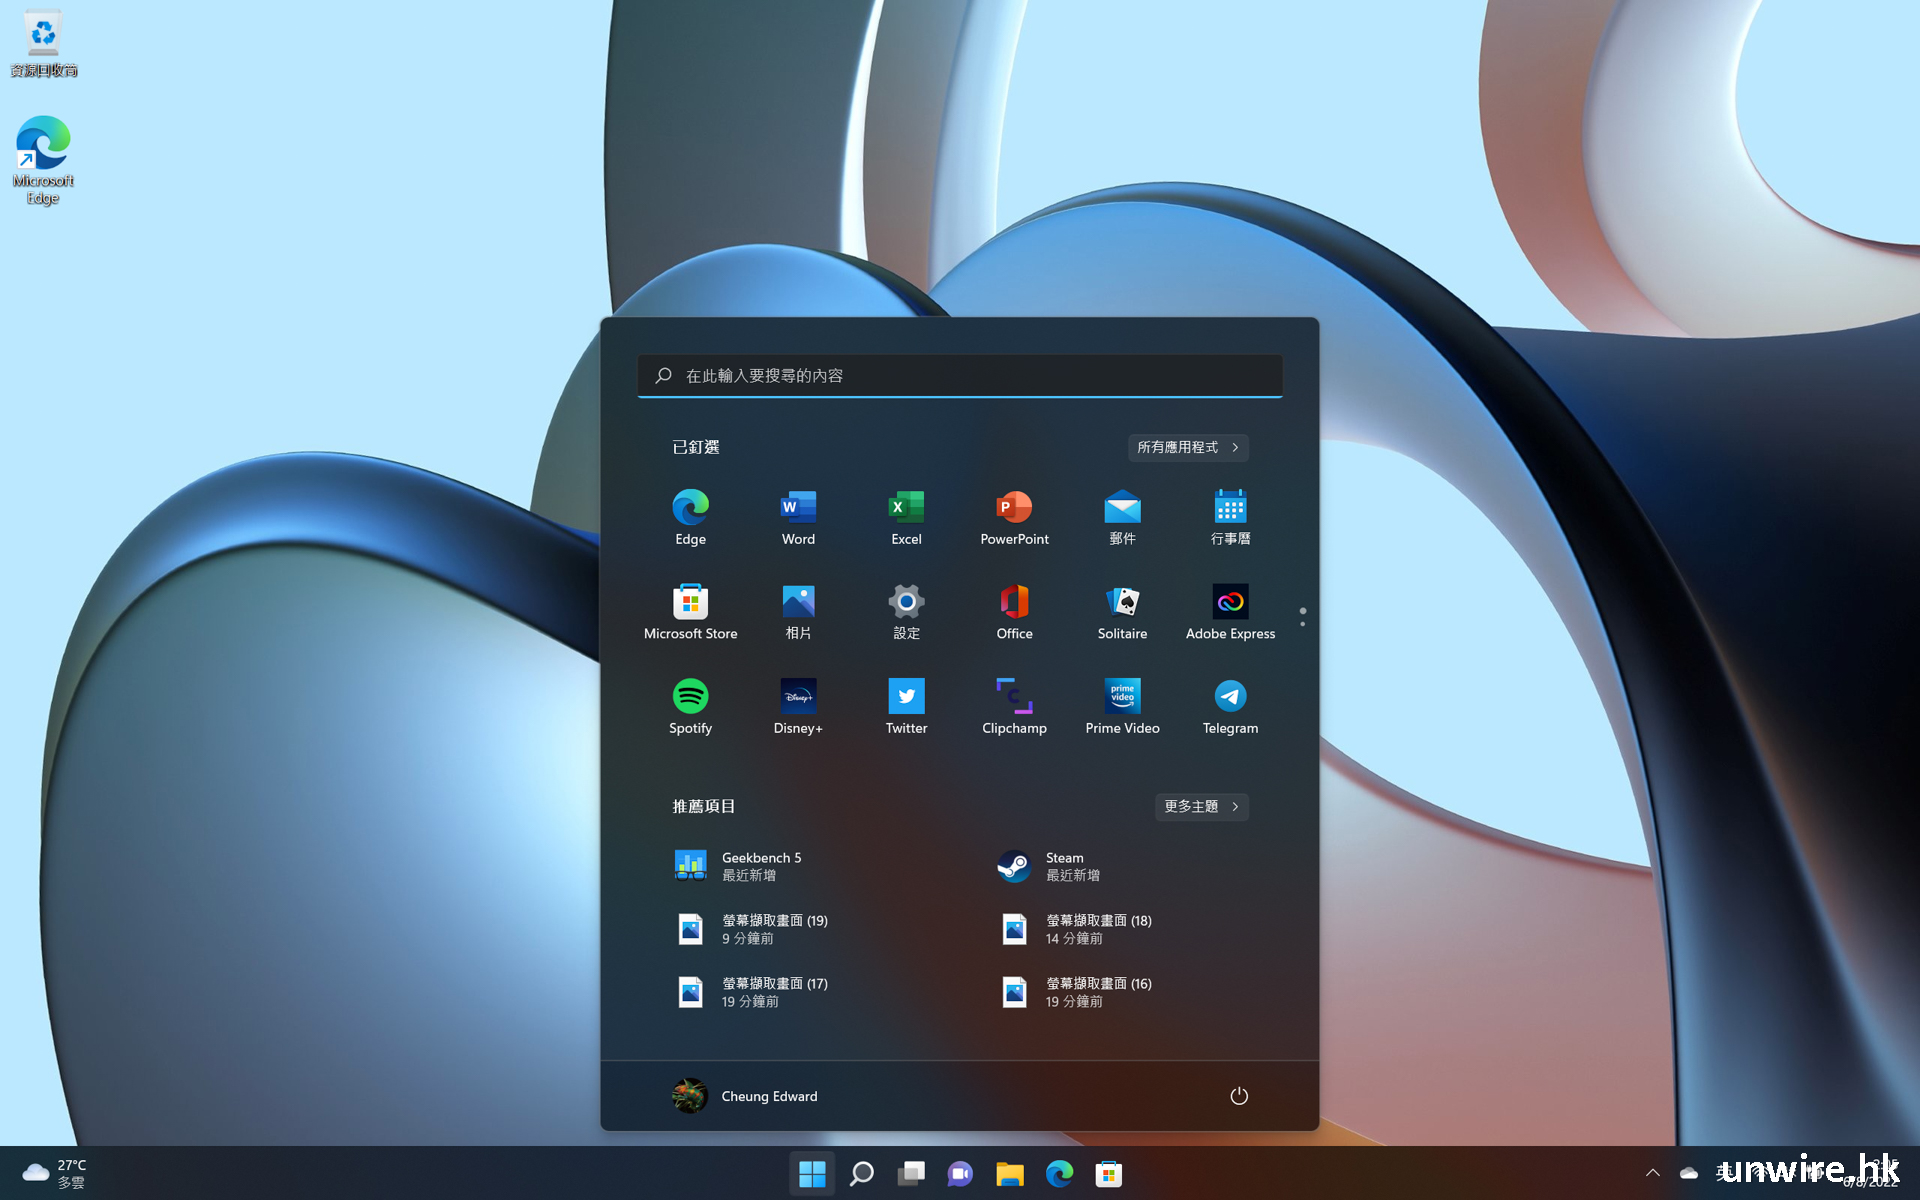Expand 所有應用程式 all apps list
The image size is (1920, 1200).
tap(1188, 447)
